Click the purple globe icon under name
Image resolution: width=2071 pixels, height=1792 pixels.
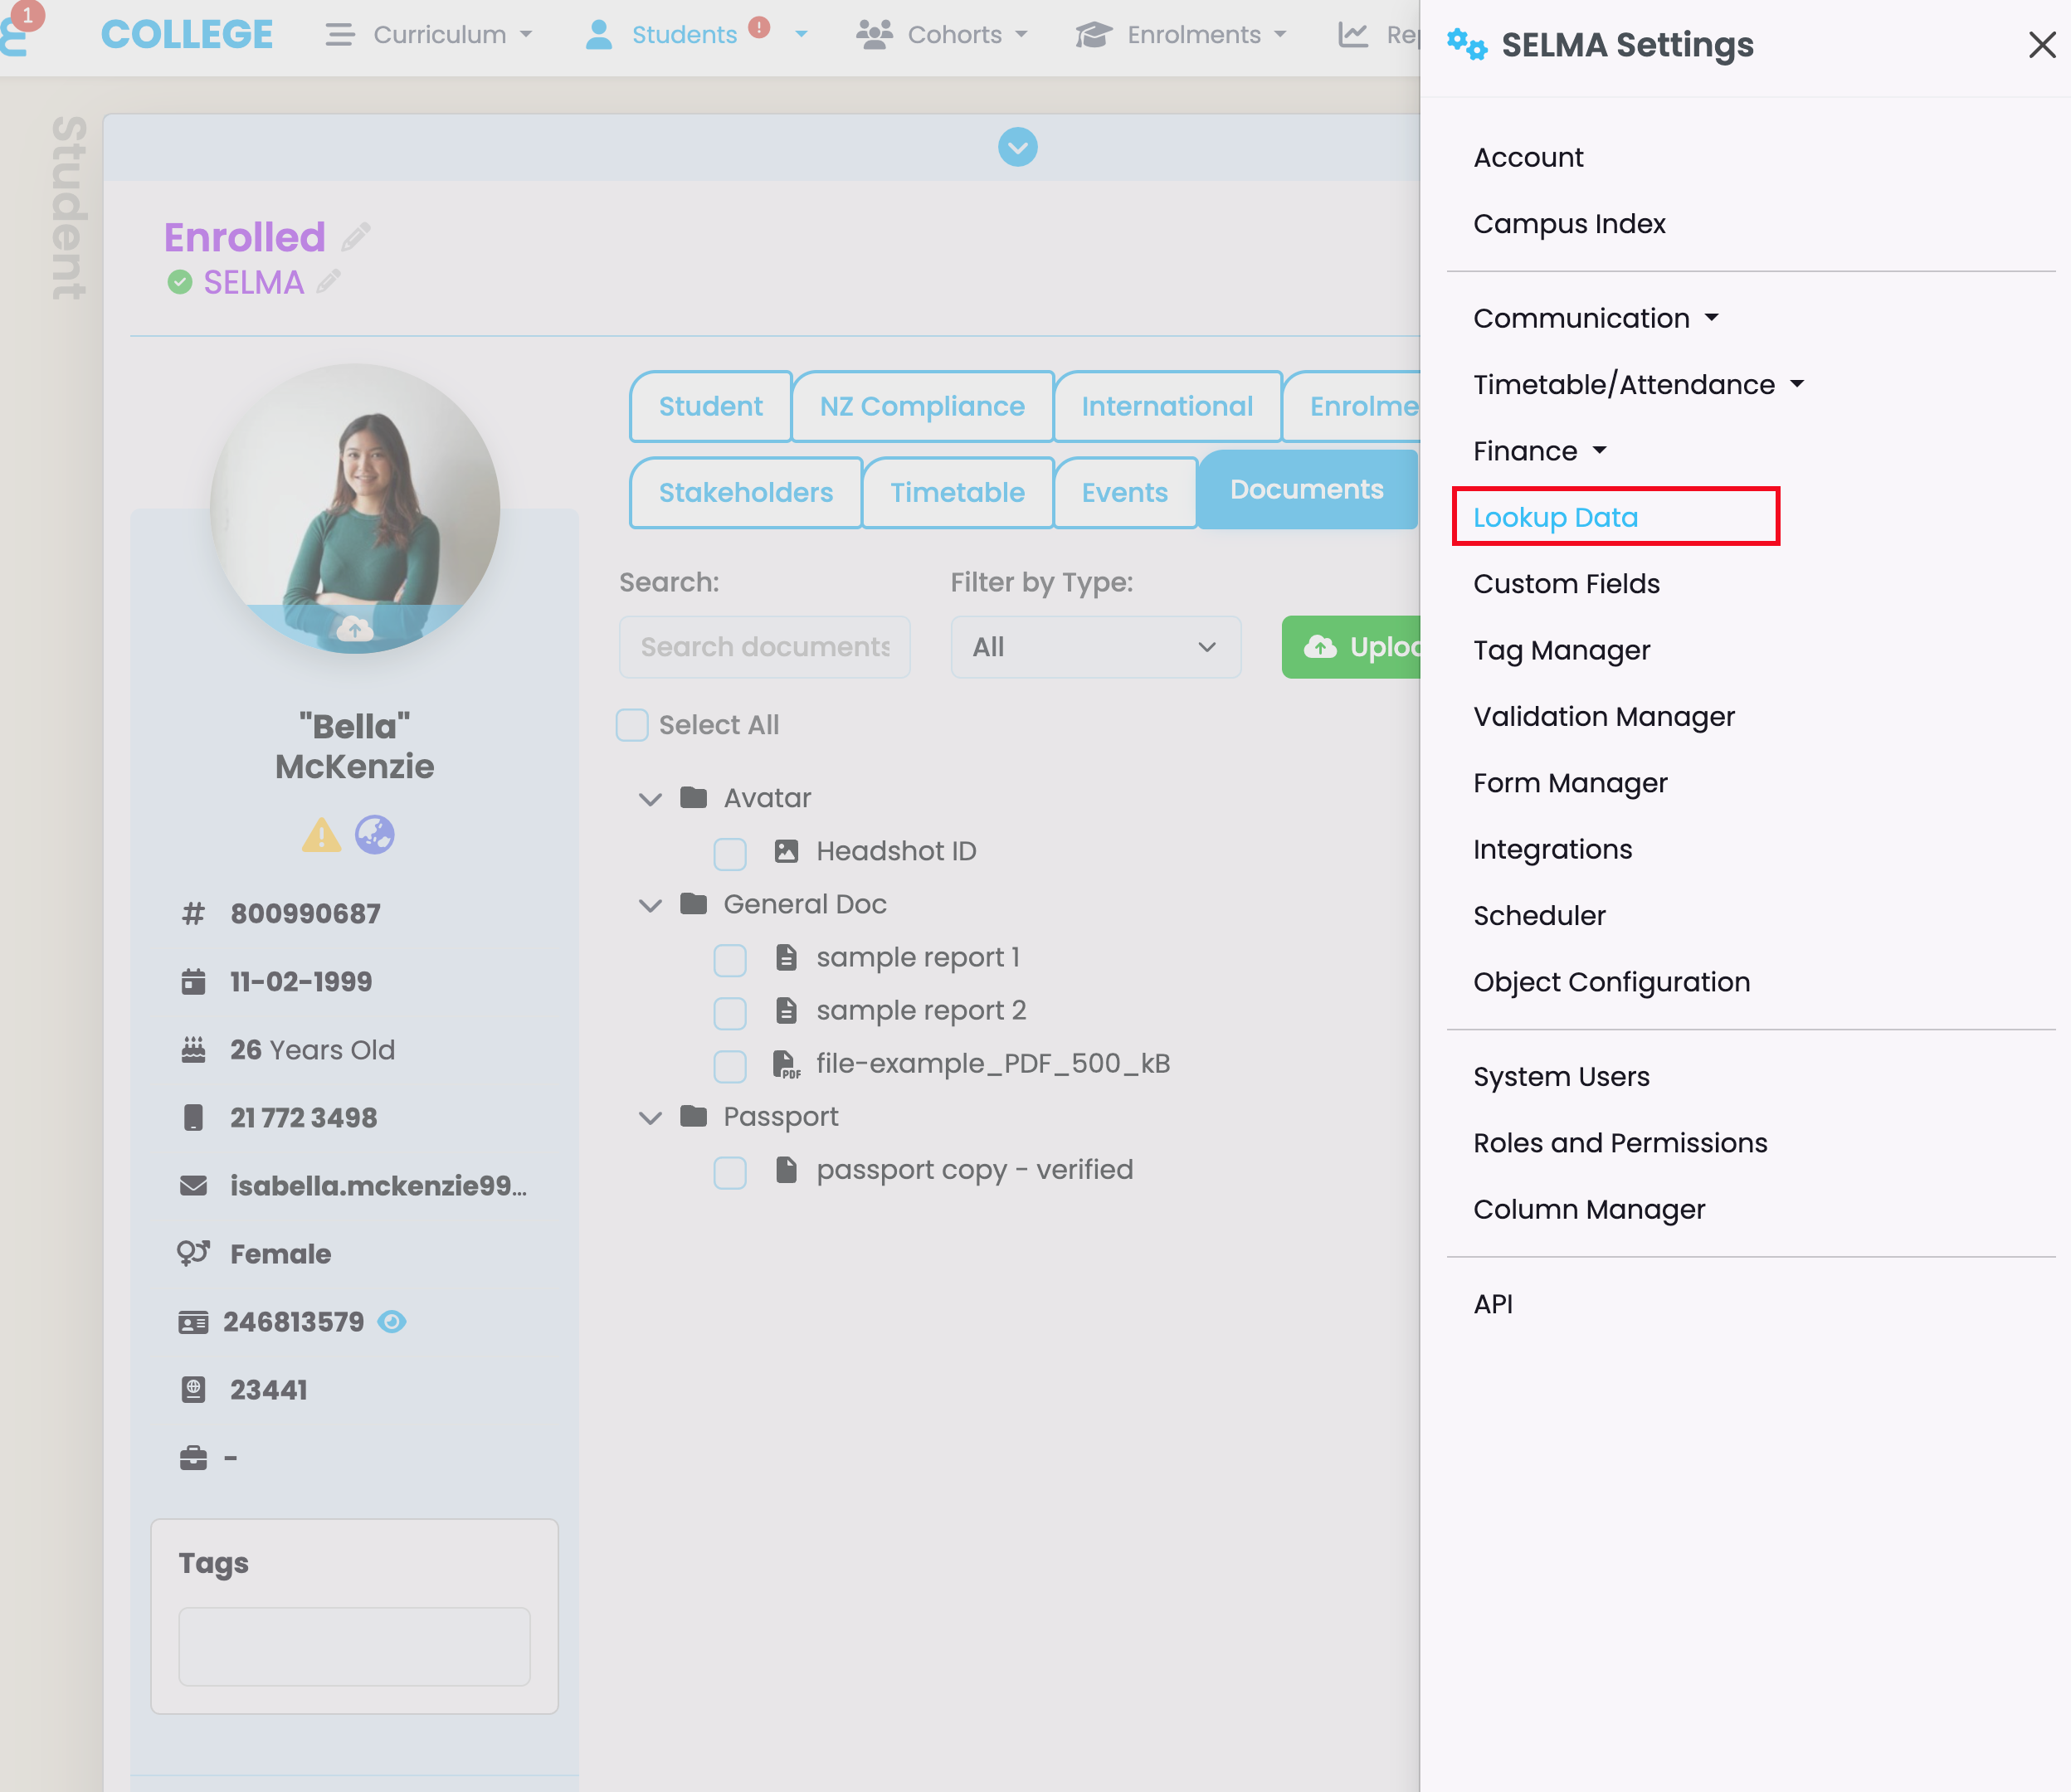(x=375, y=835)
